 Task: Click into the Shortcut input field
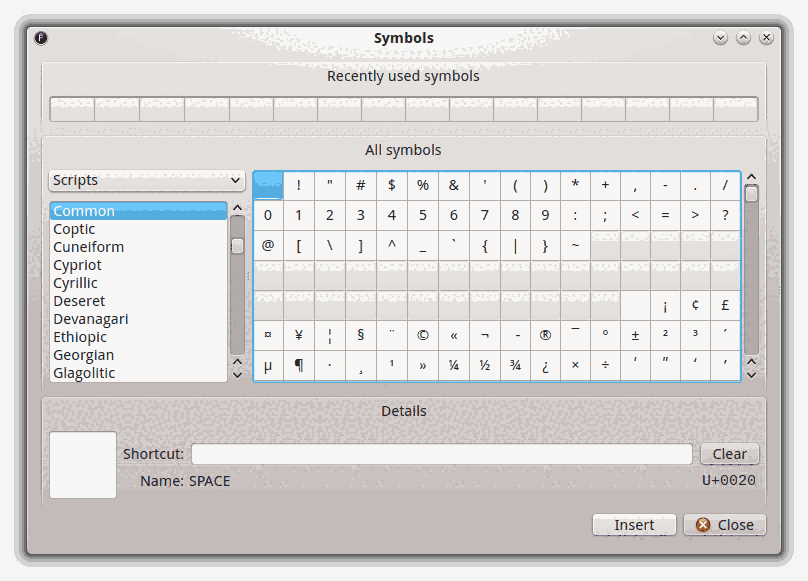coord(441,454)
